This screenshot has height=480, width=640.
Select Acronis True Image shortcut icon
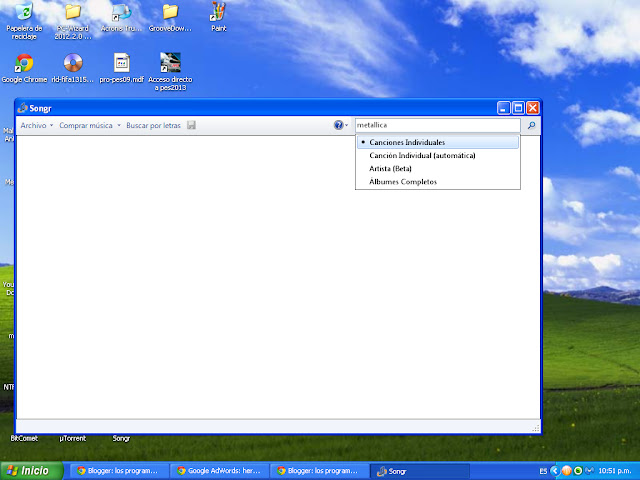[x=122, y=18]
